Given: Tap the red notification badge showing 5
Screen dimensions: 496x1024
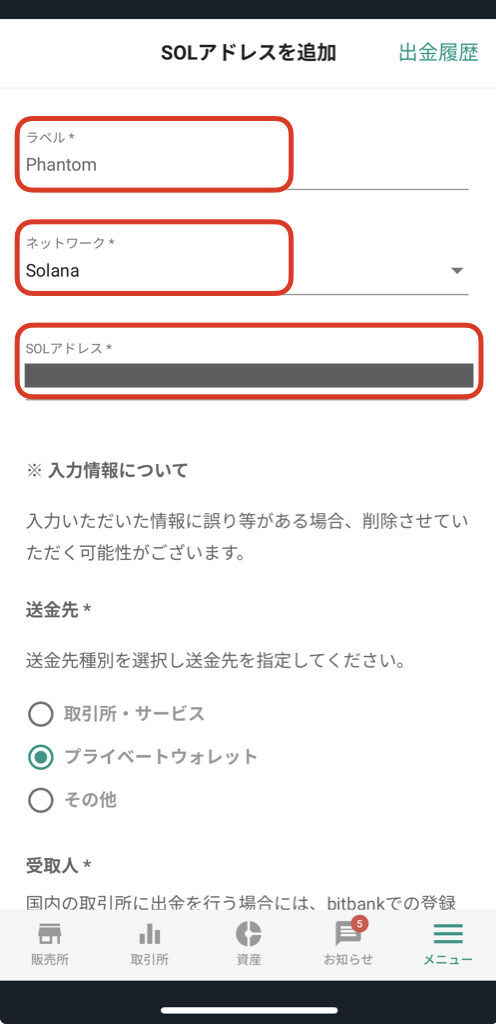Looking at the screenshot, I should tap(360, 923).
